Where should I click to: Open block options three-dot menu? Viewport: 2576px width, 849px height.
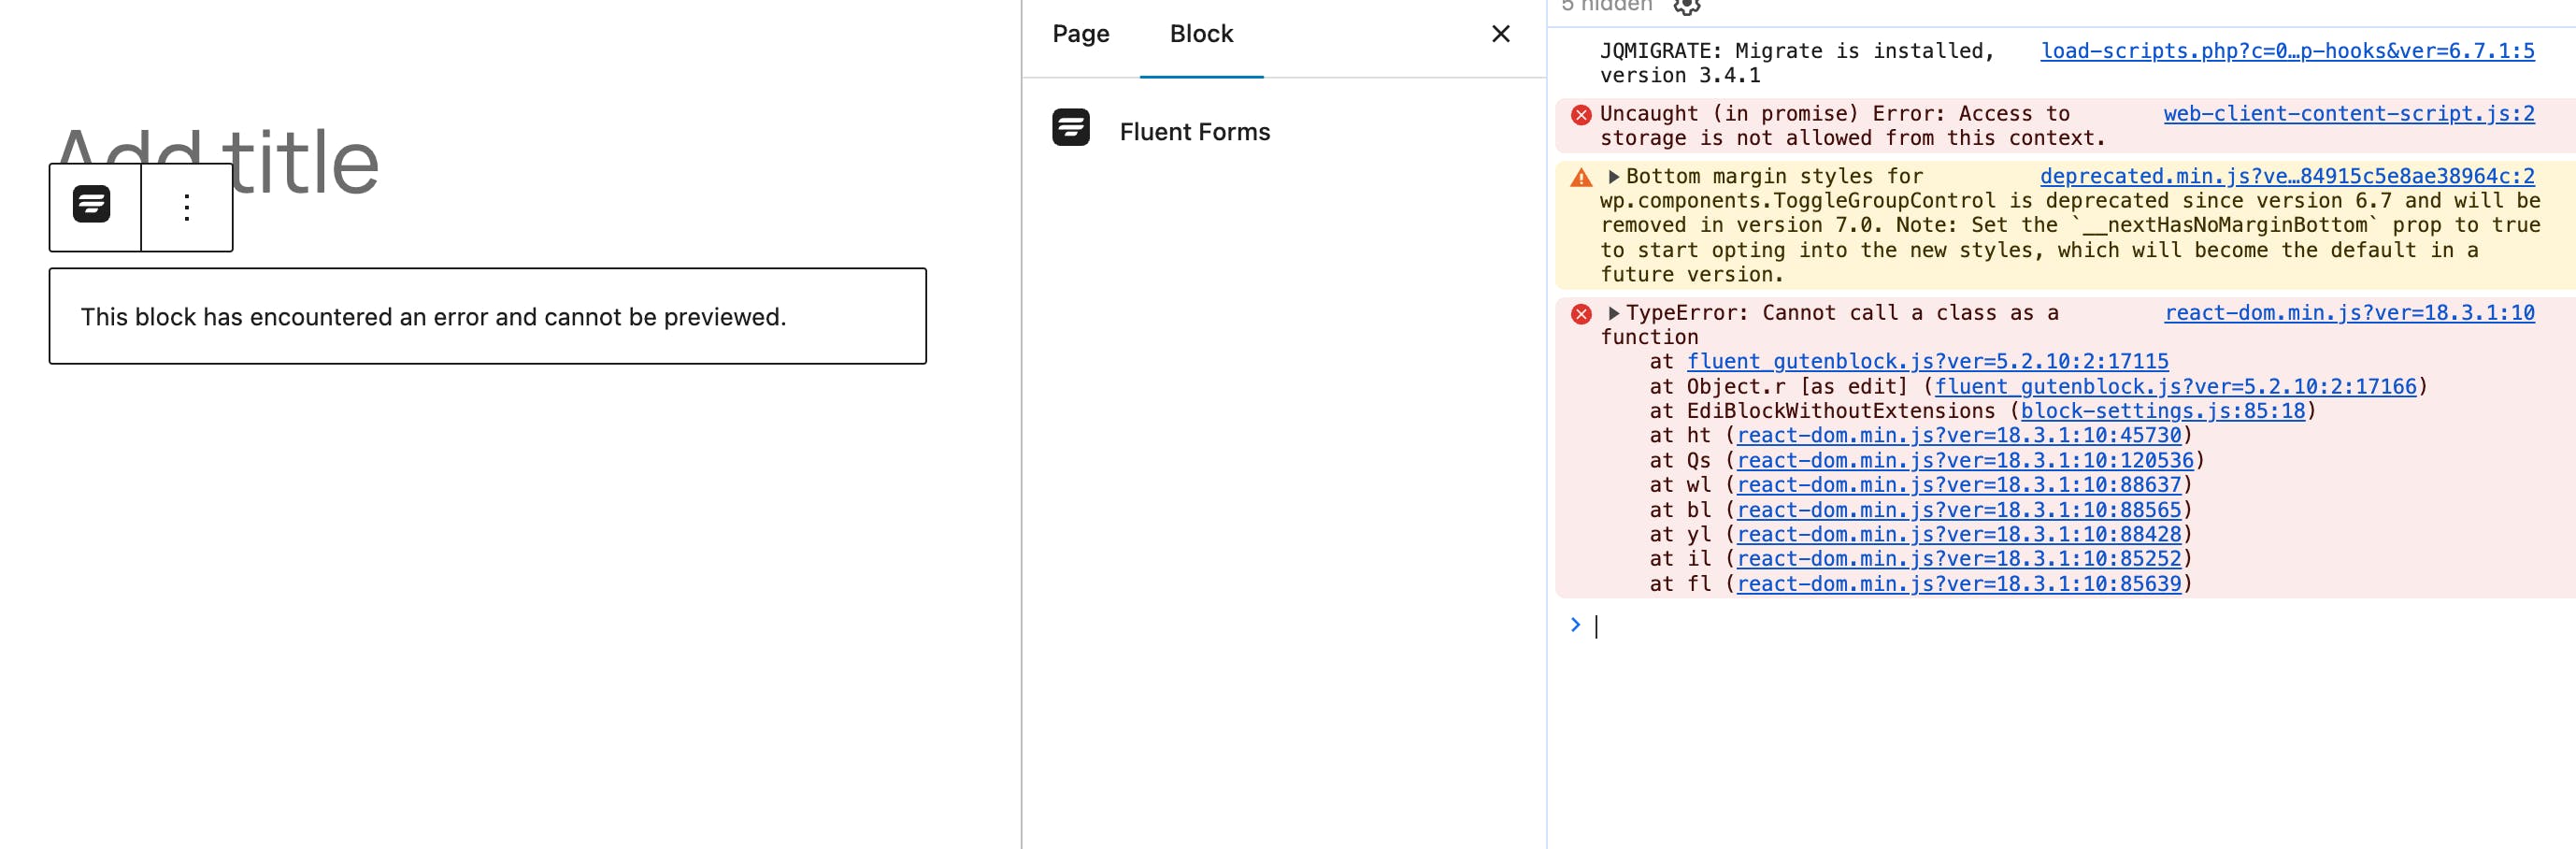click(x=186, y=207)
